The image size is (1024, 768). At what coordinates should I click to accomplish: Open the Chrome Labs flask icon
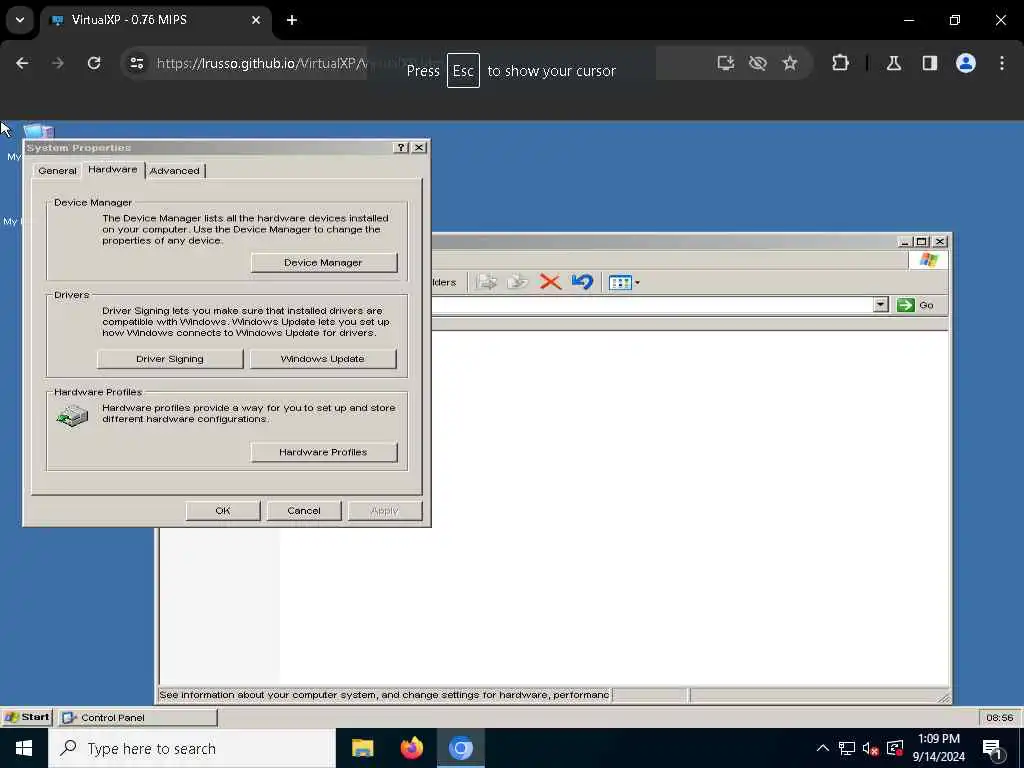coord(894,63)
